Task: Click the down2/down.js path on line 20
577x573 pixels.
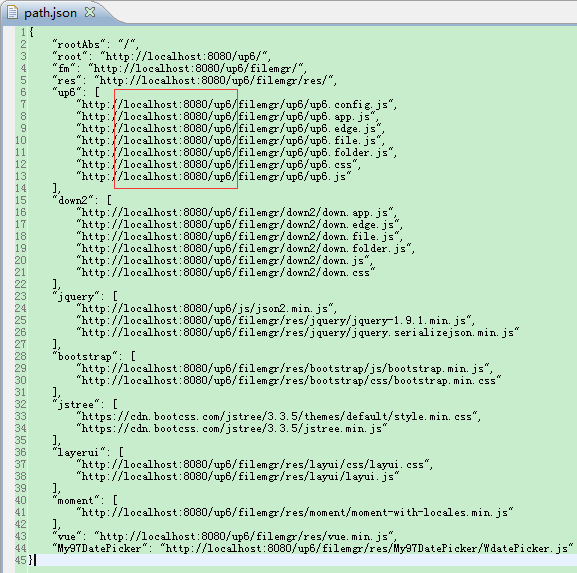Action: (224, 261)
